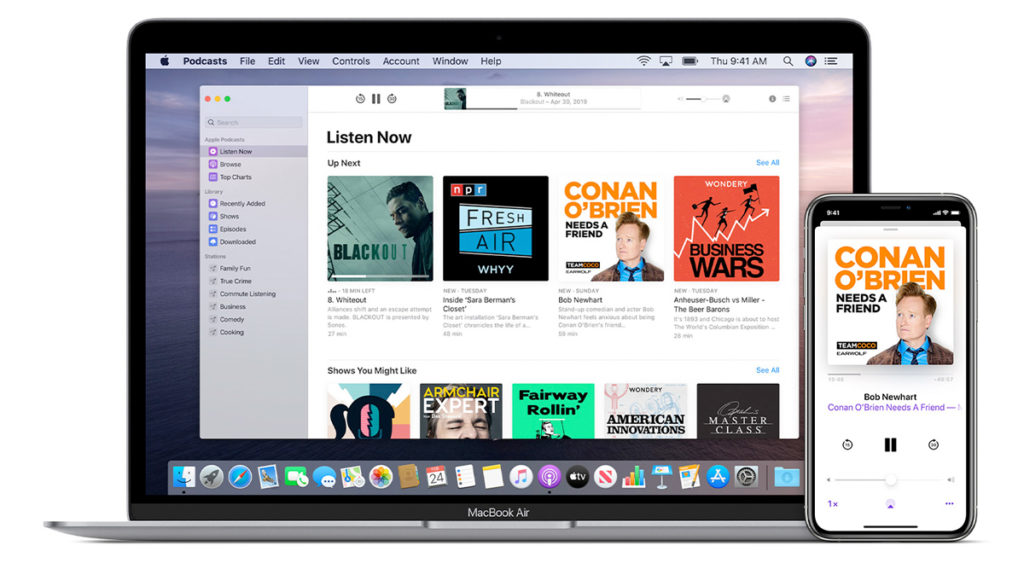Open the Fairway Rollin' show
1024x563 pixels.
[x=553, y=411]
